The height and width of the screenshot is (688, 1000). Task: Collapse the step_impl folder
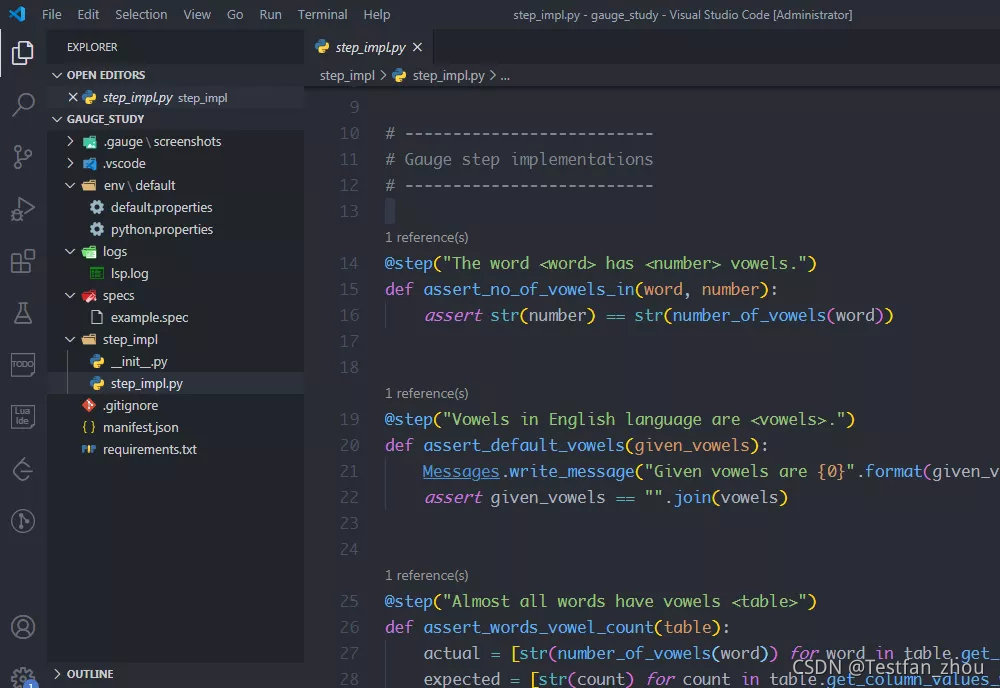(x=70, y=339)
